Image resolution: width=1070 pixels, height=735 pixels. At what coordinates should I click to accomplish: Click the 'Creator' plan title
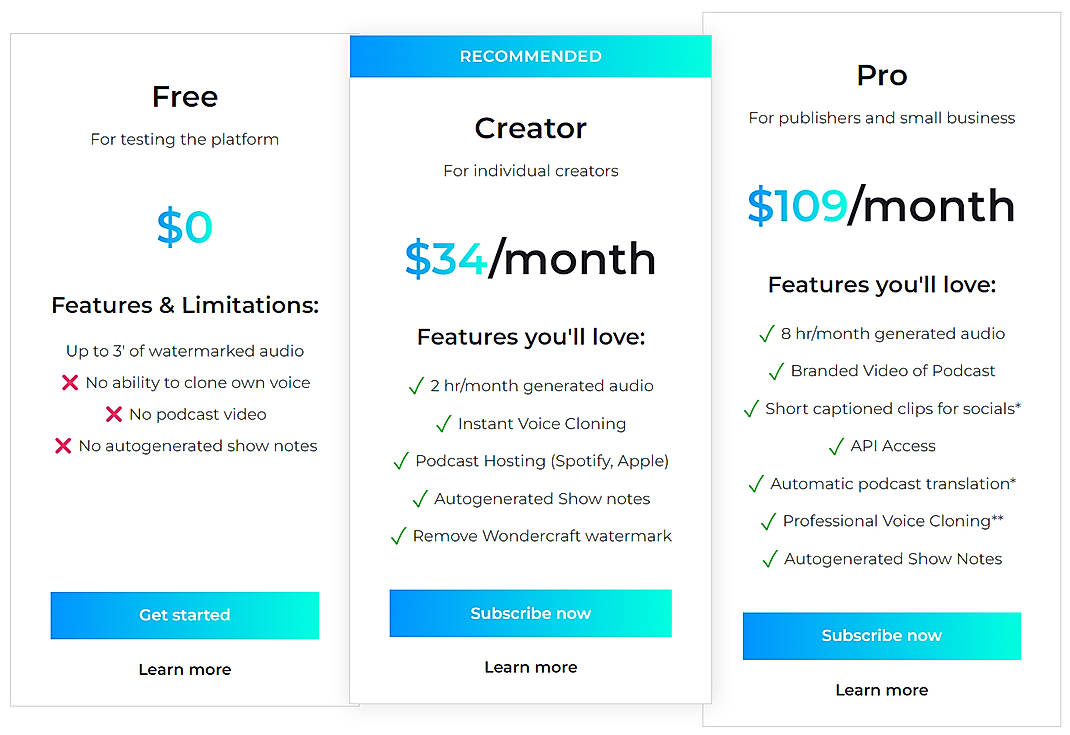(530, 128)
